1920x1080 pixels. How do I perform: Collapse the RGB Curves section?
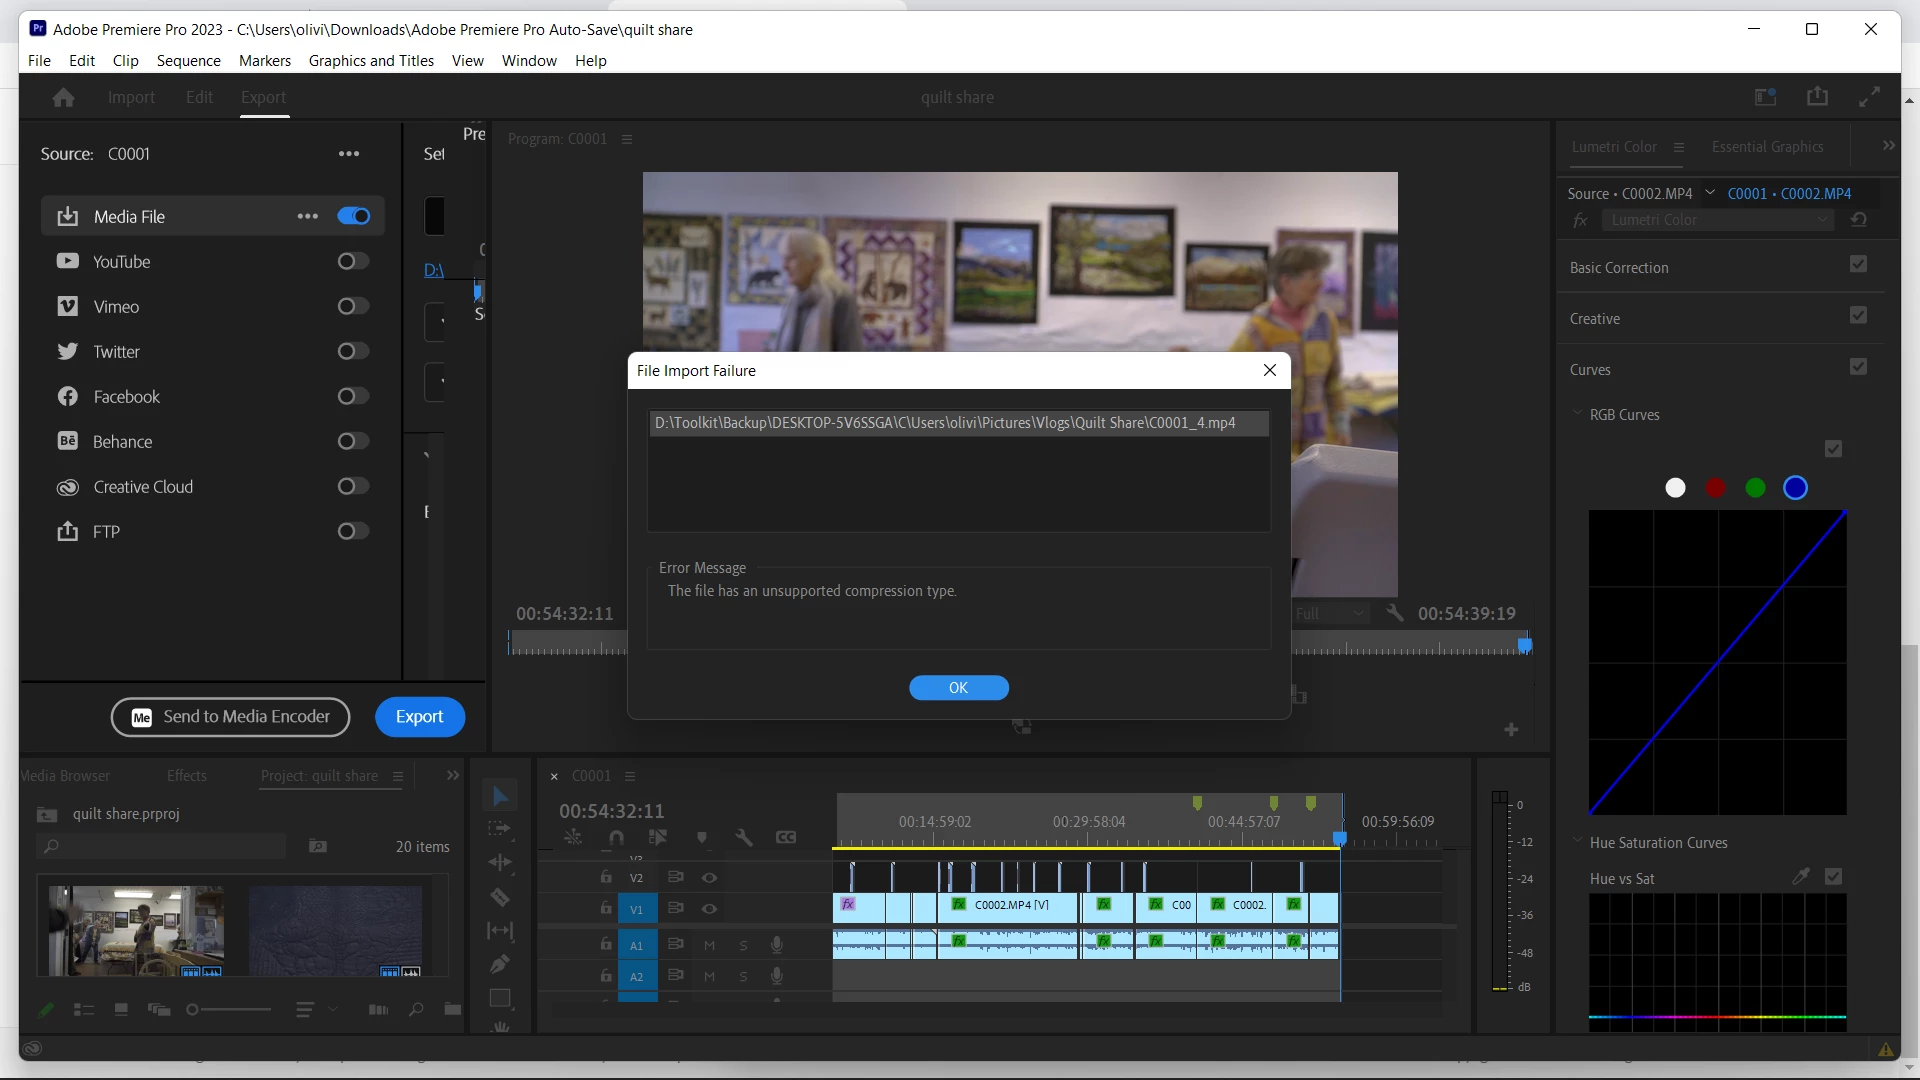pos(1578,414)
